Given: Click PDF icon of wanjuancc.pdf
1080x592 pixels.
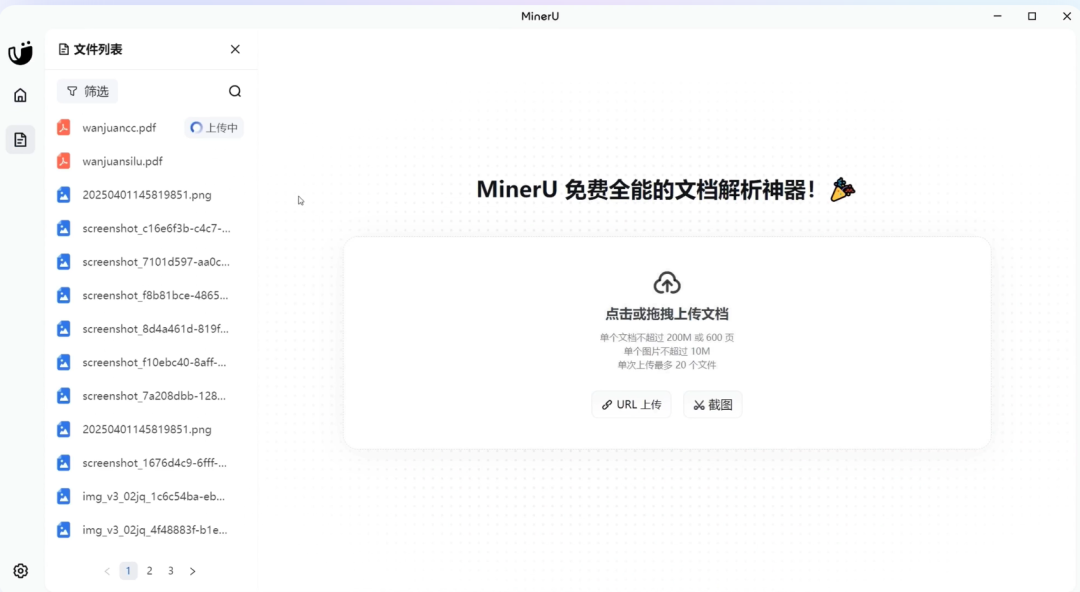Looking at the screenshot, I should 63,127.
